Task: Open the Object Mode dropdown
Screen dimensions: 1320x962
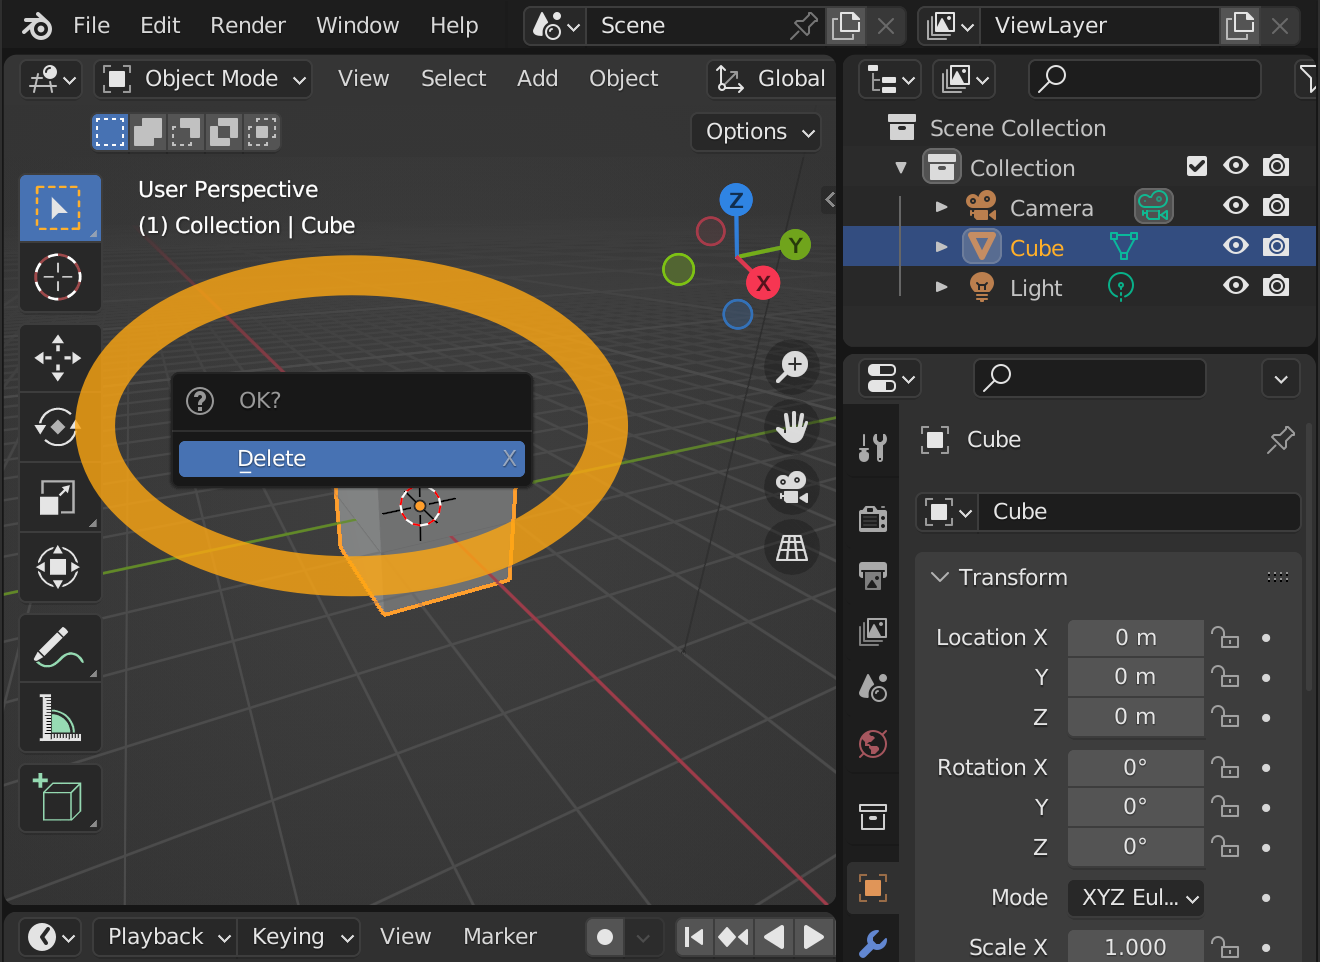Action: 203,79
